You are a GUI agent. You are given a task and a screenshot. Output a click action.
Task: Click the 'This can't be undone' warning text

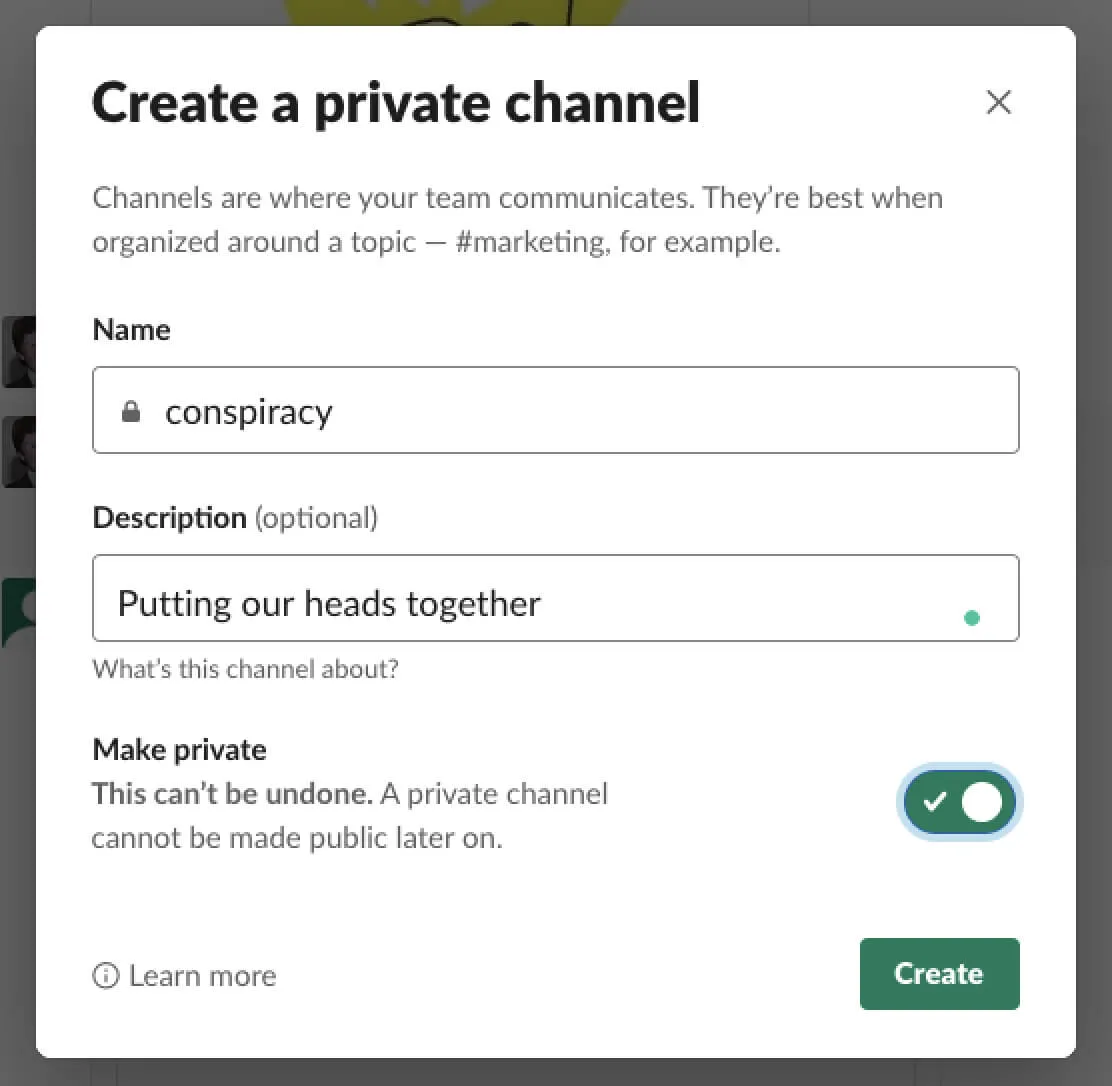pyautogui.click(x=227, y=793)
